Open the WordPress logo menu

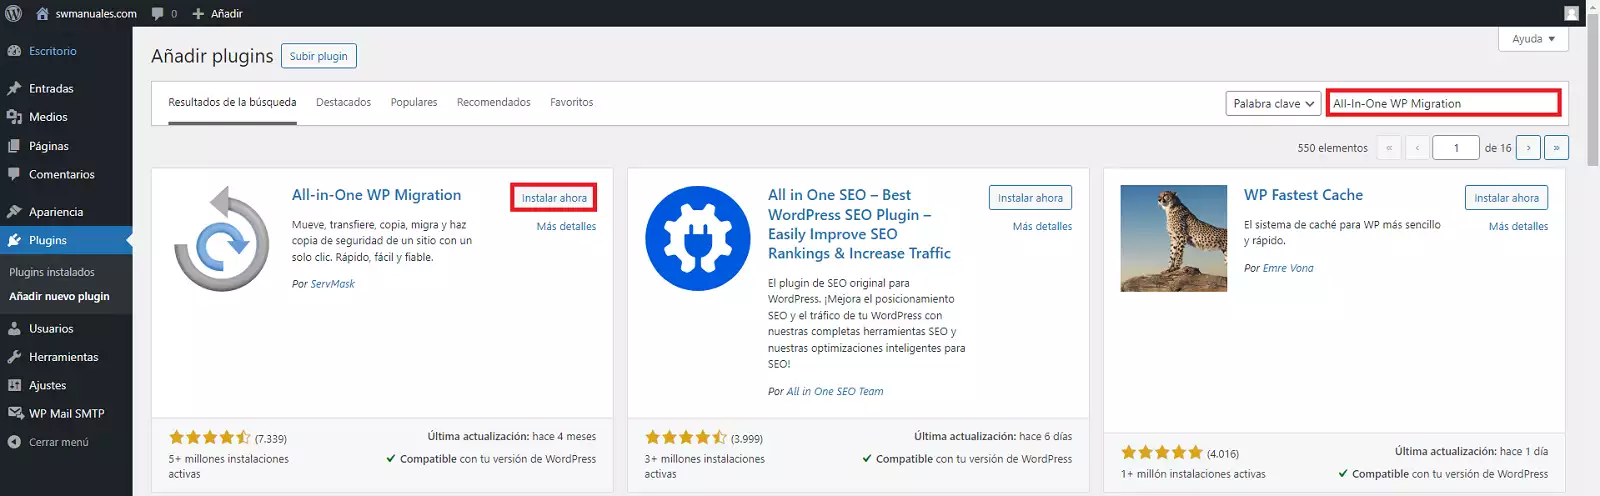(x=14, y=13)
